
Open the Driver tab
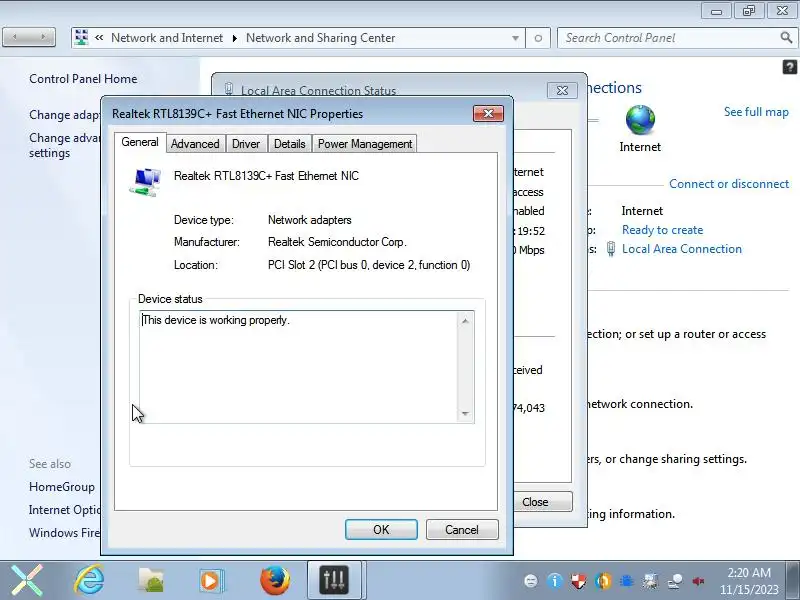coord(246,144)
